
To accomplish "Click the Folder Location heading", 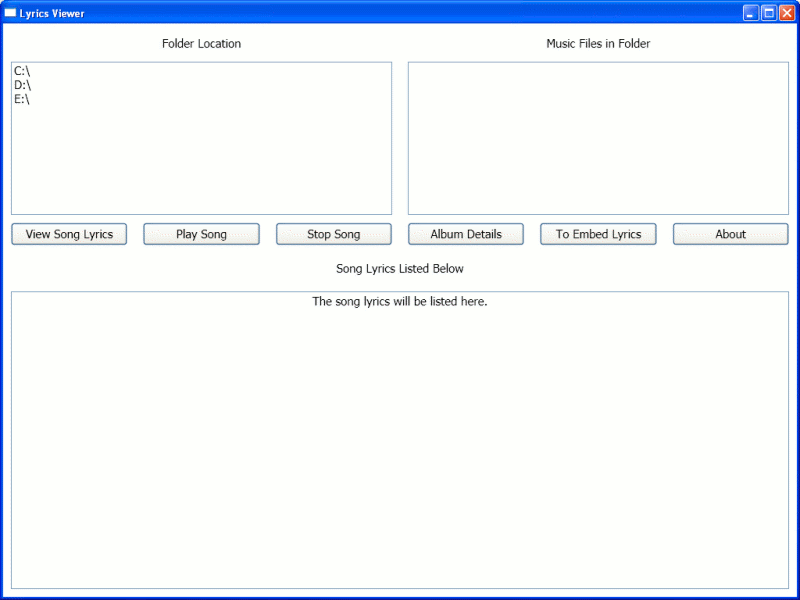I will pyautogui.click(x=201, y=44).
